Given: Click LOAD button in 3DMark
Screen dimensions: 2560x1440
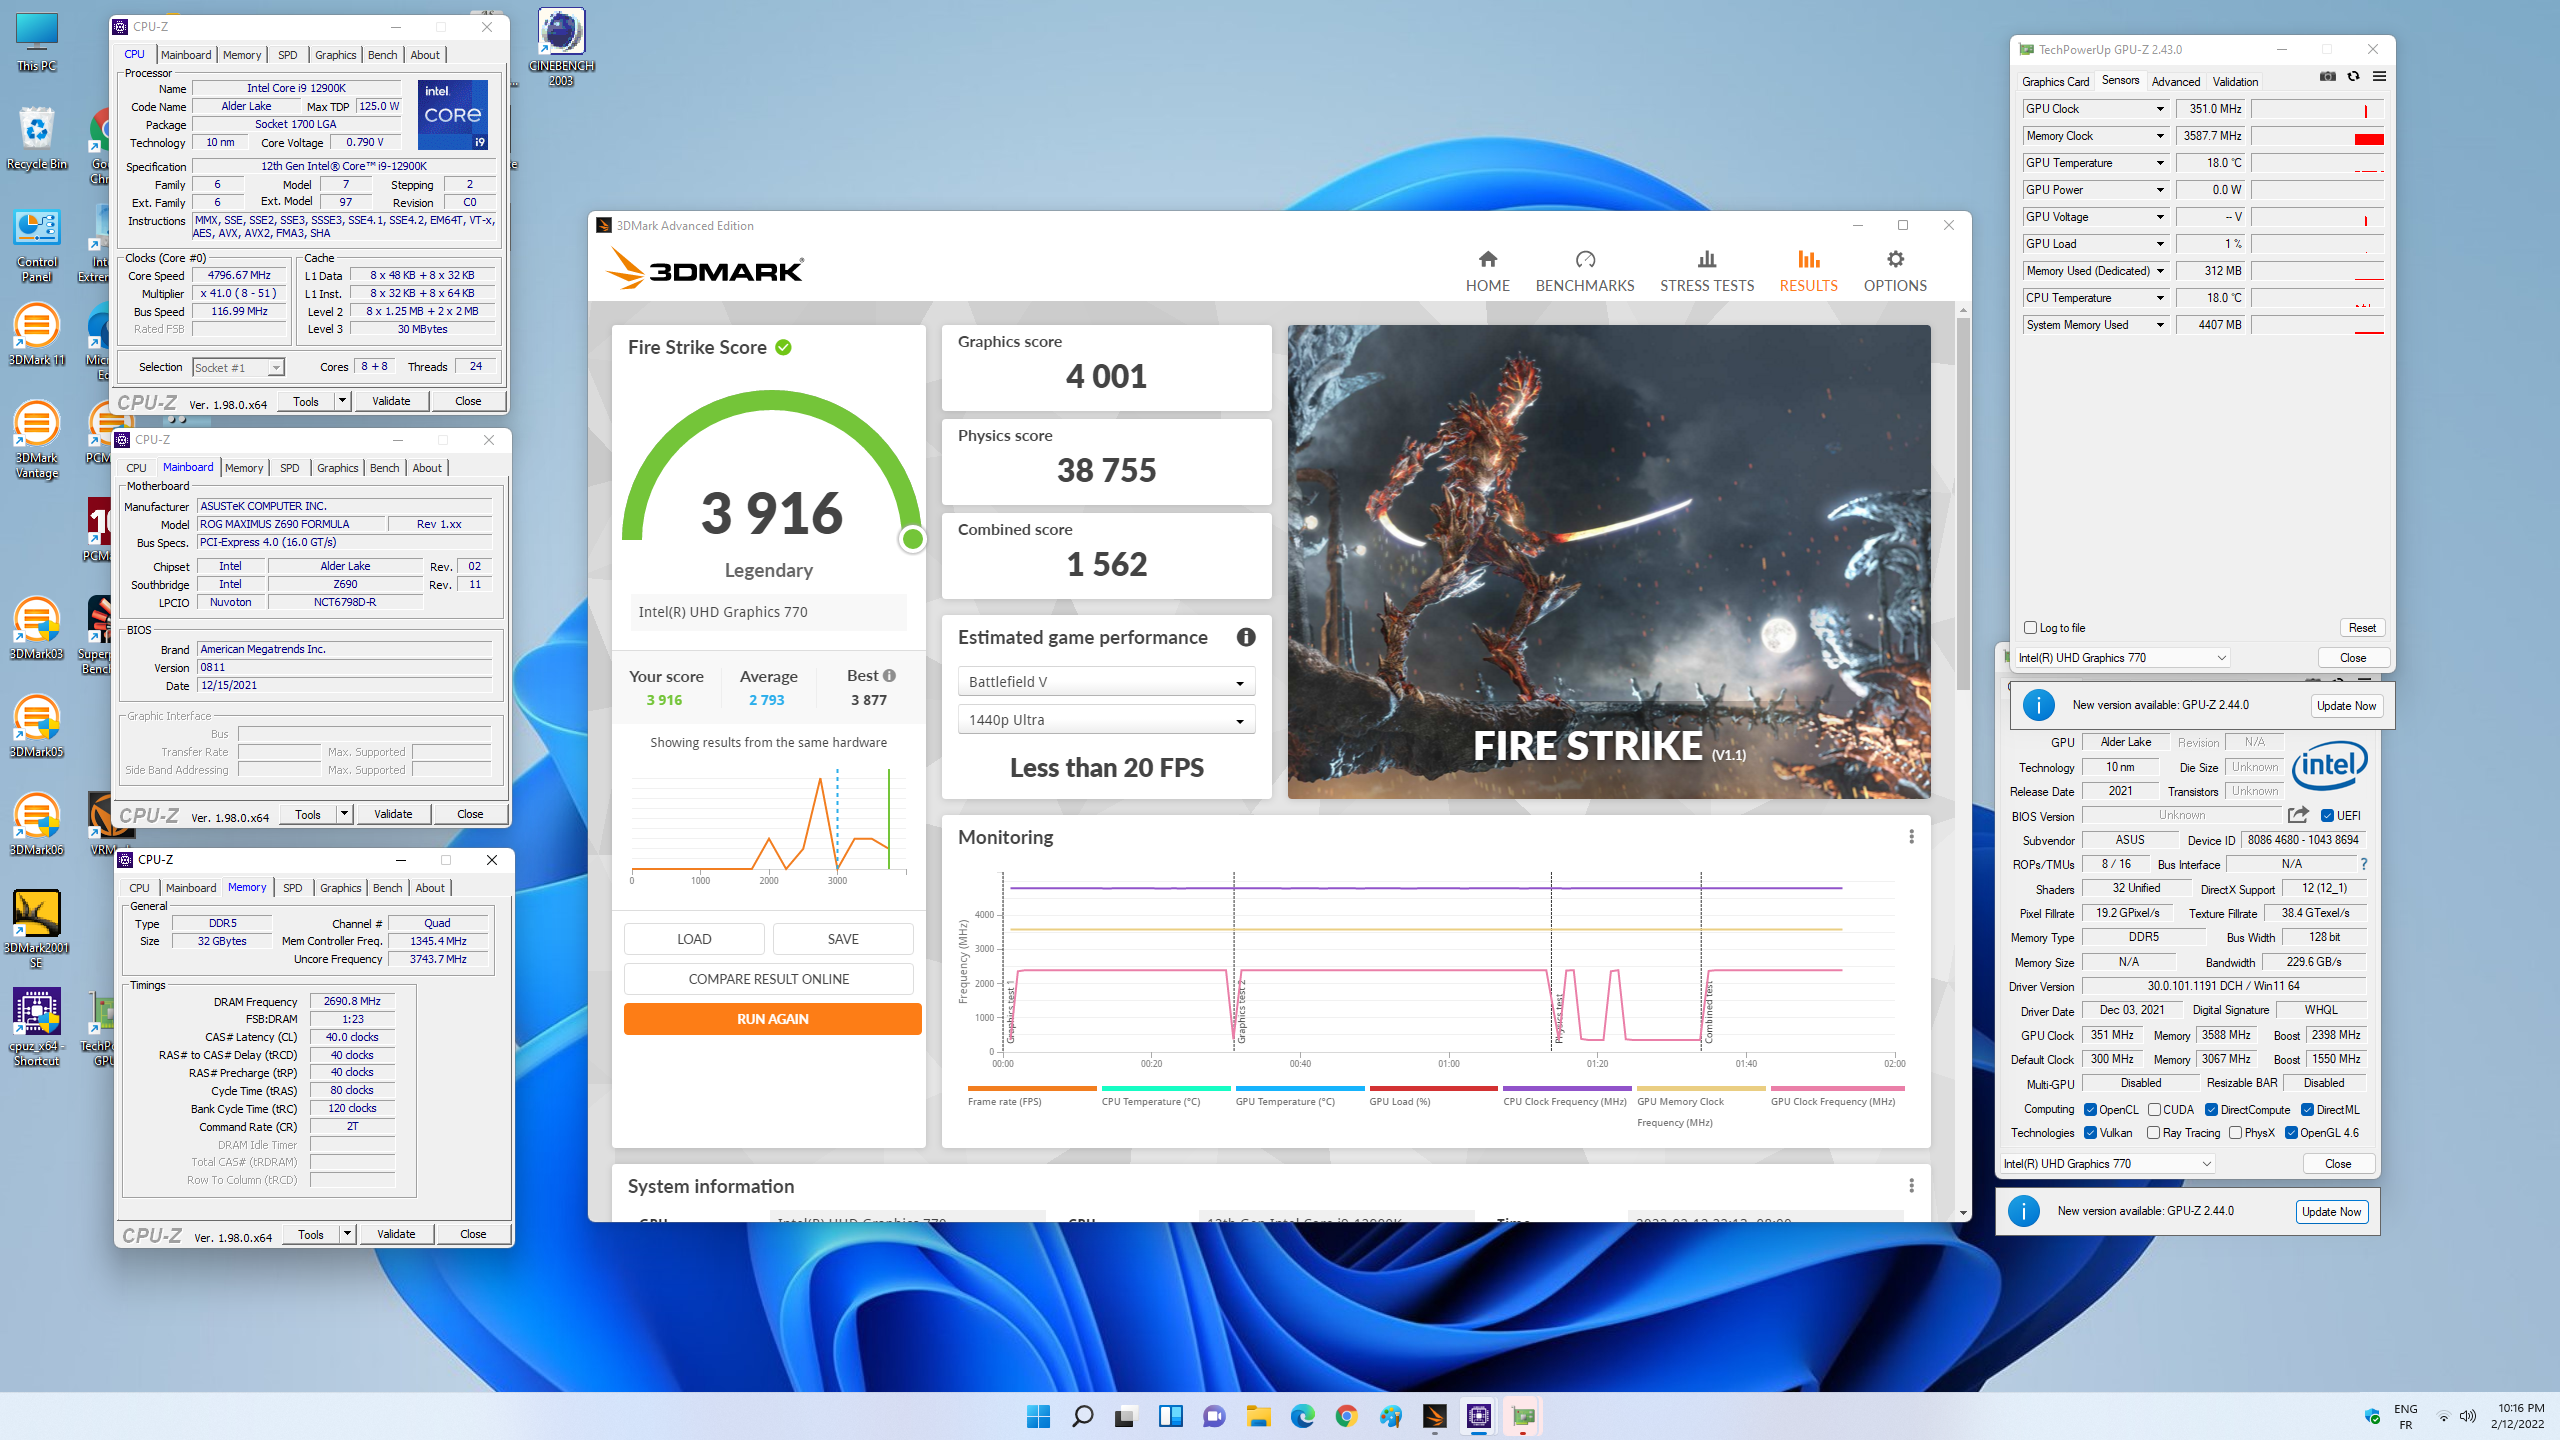Looking at the screenshot, I should tap(694, 939).
